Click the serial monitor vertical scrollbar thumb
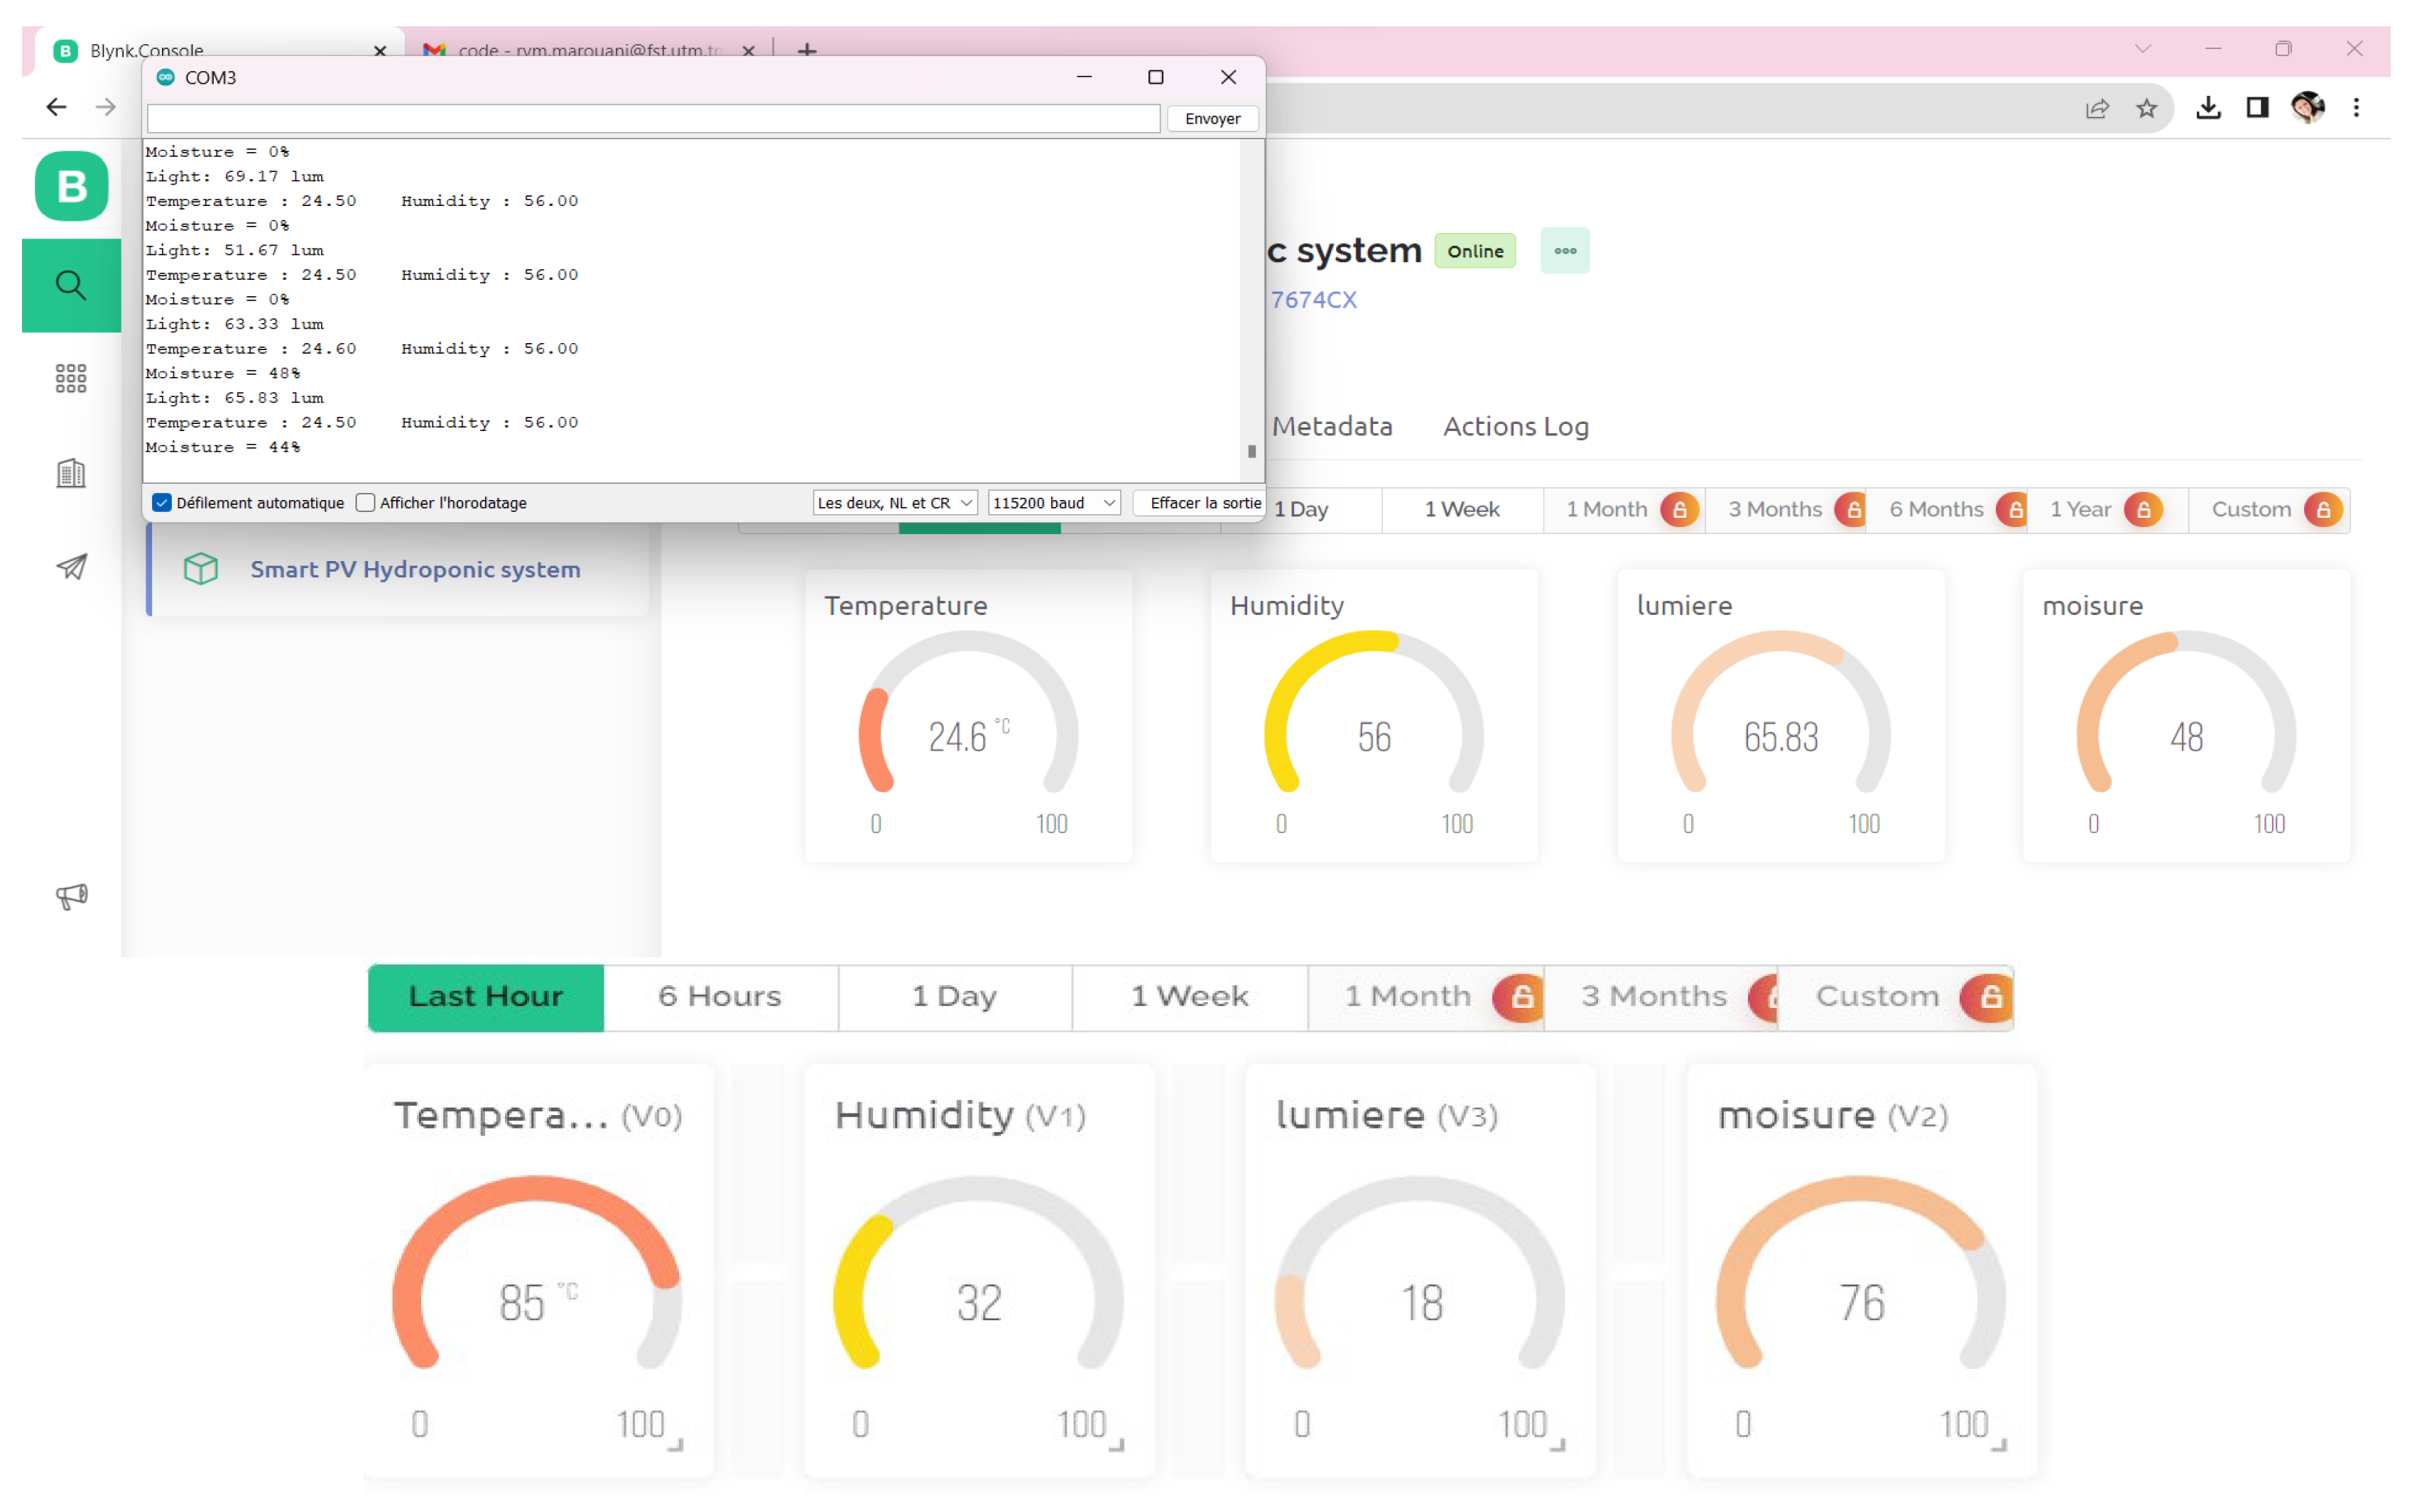2422x1512 pixels. pyautogui.click(x=1251, y=452)
